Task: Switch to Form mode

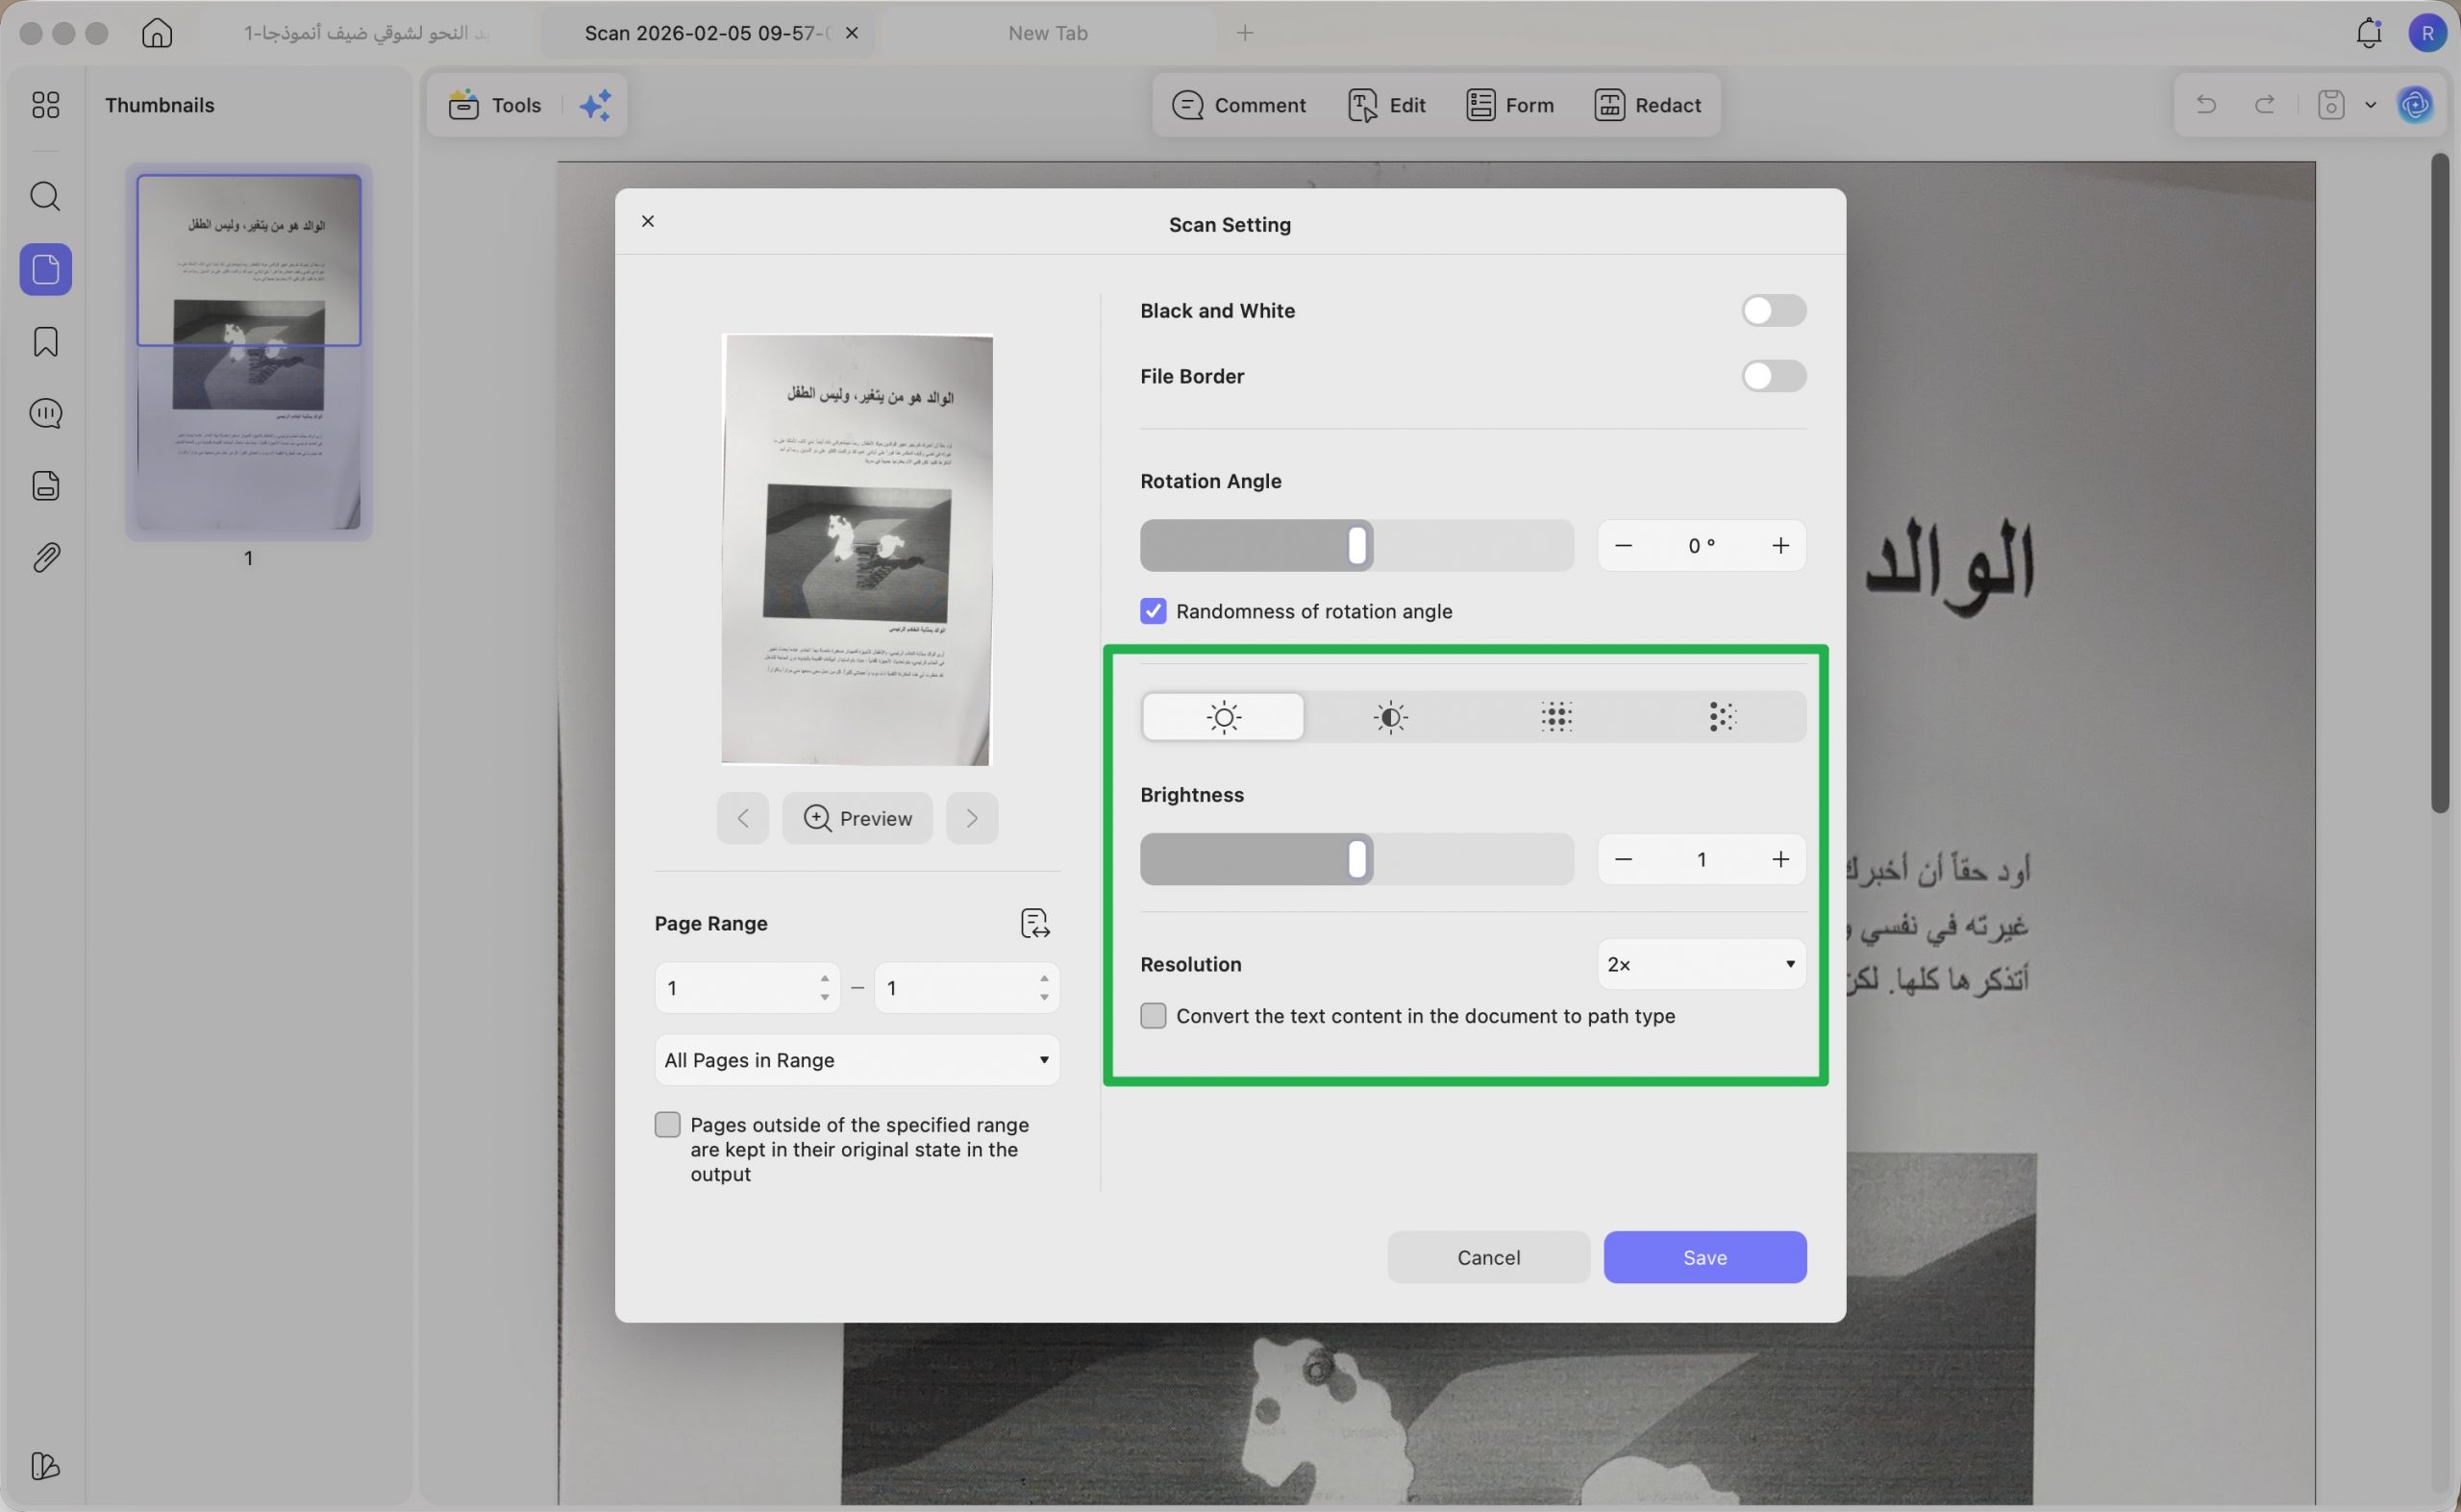Action: click(1510, 105)
